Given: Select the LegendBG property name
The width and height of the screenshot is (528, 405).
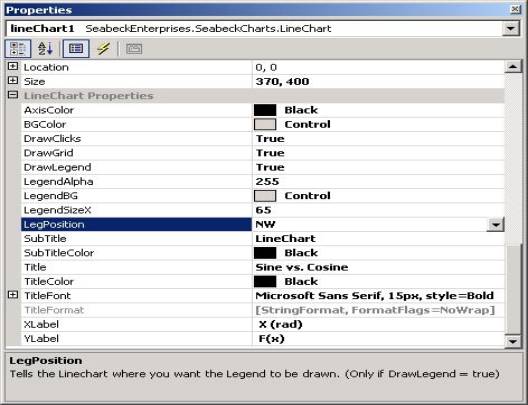Looking at the screenshot, I should (x=51, y=196).
